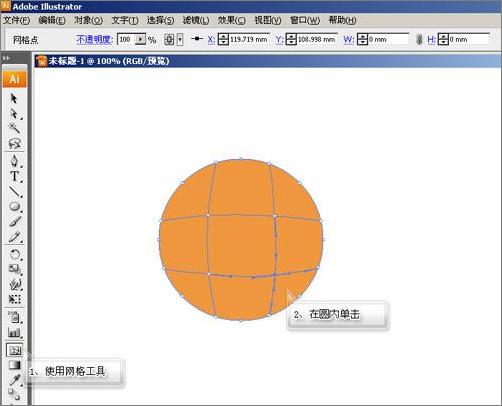Open the dropdown beside the align icon

tap(180, 40)
